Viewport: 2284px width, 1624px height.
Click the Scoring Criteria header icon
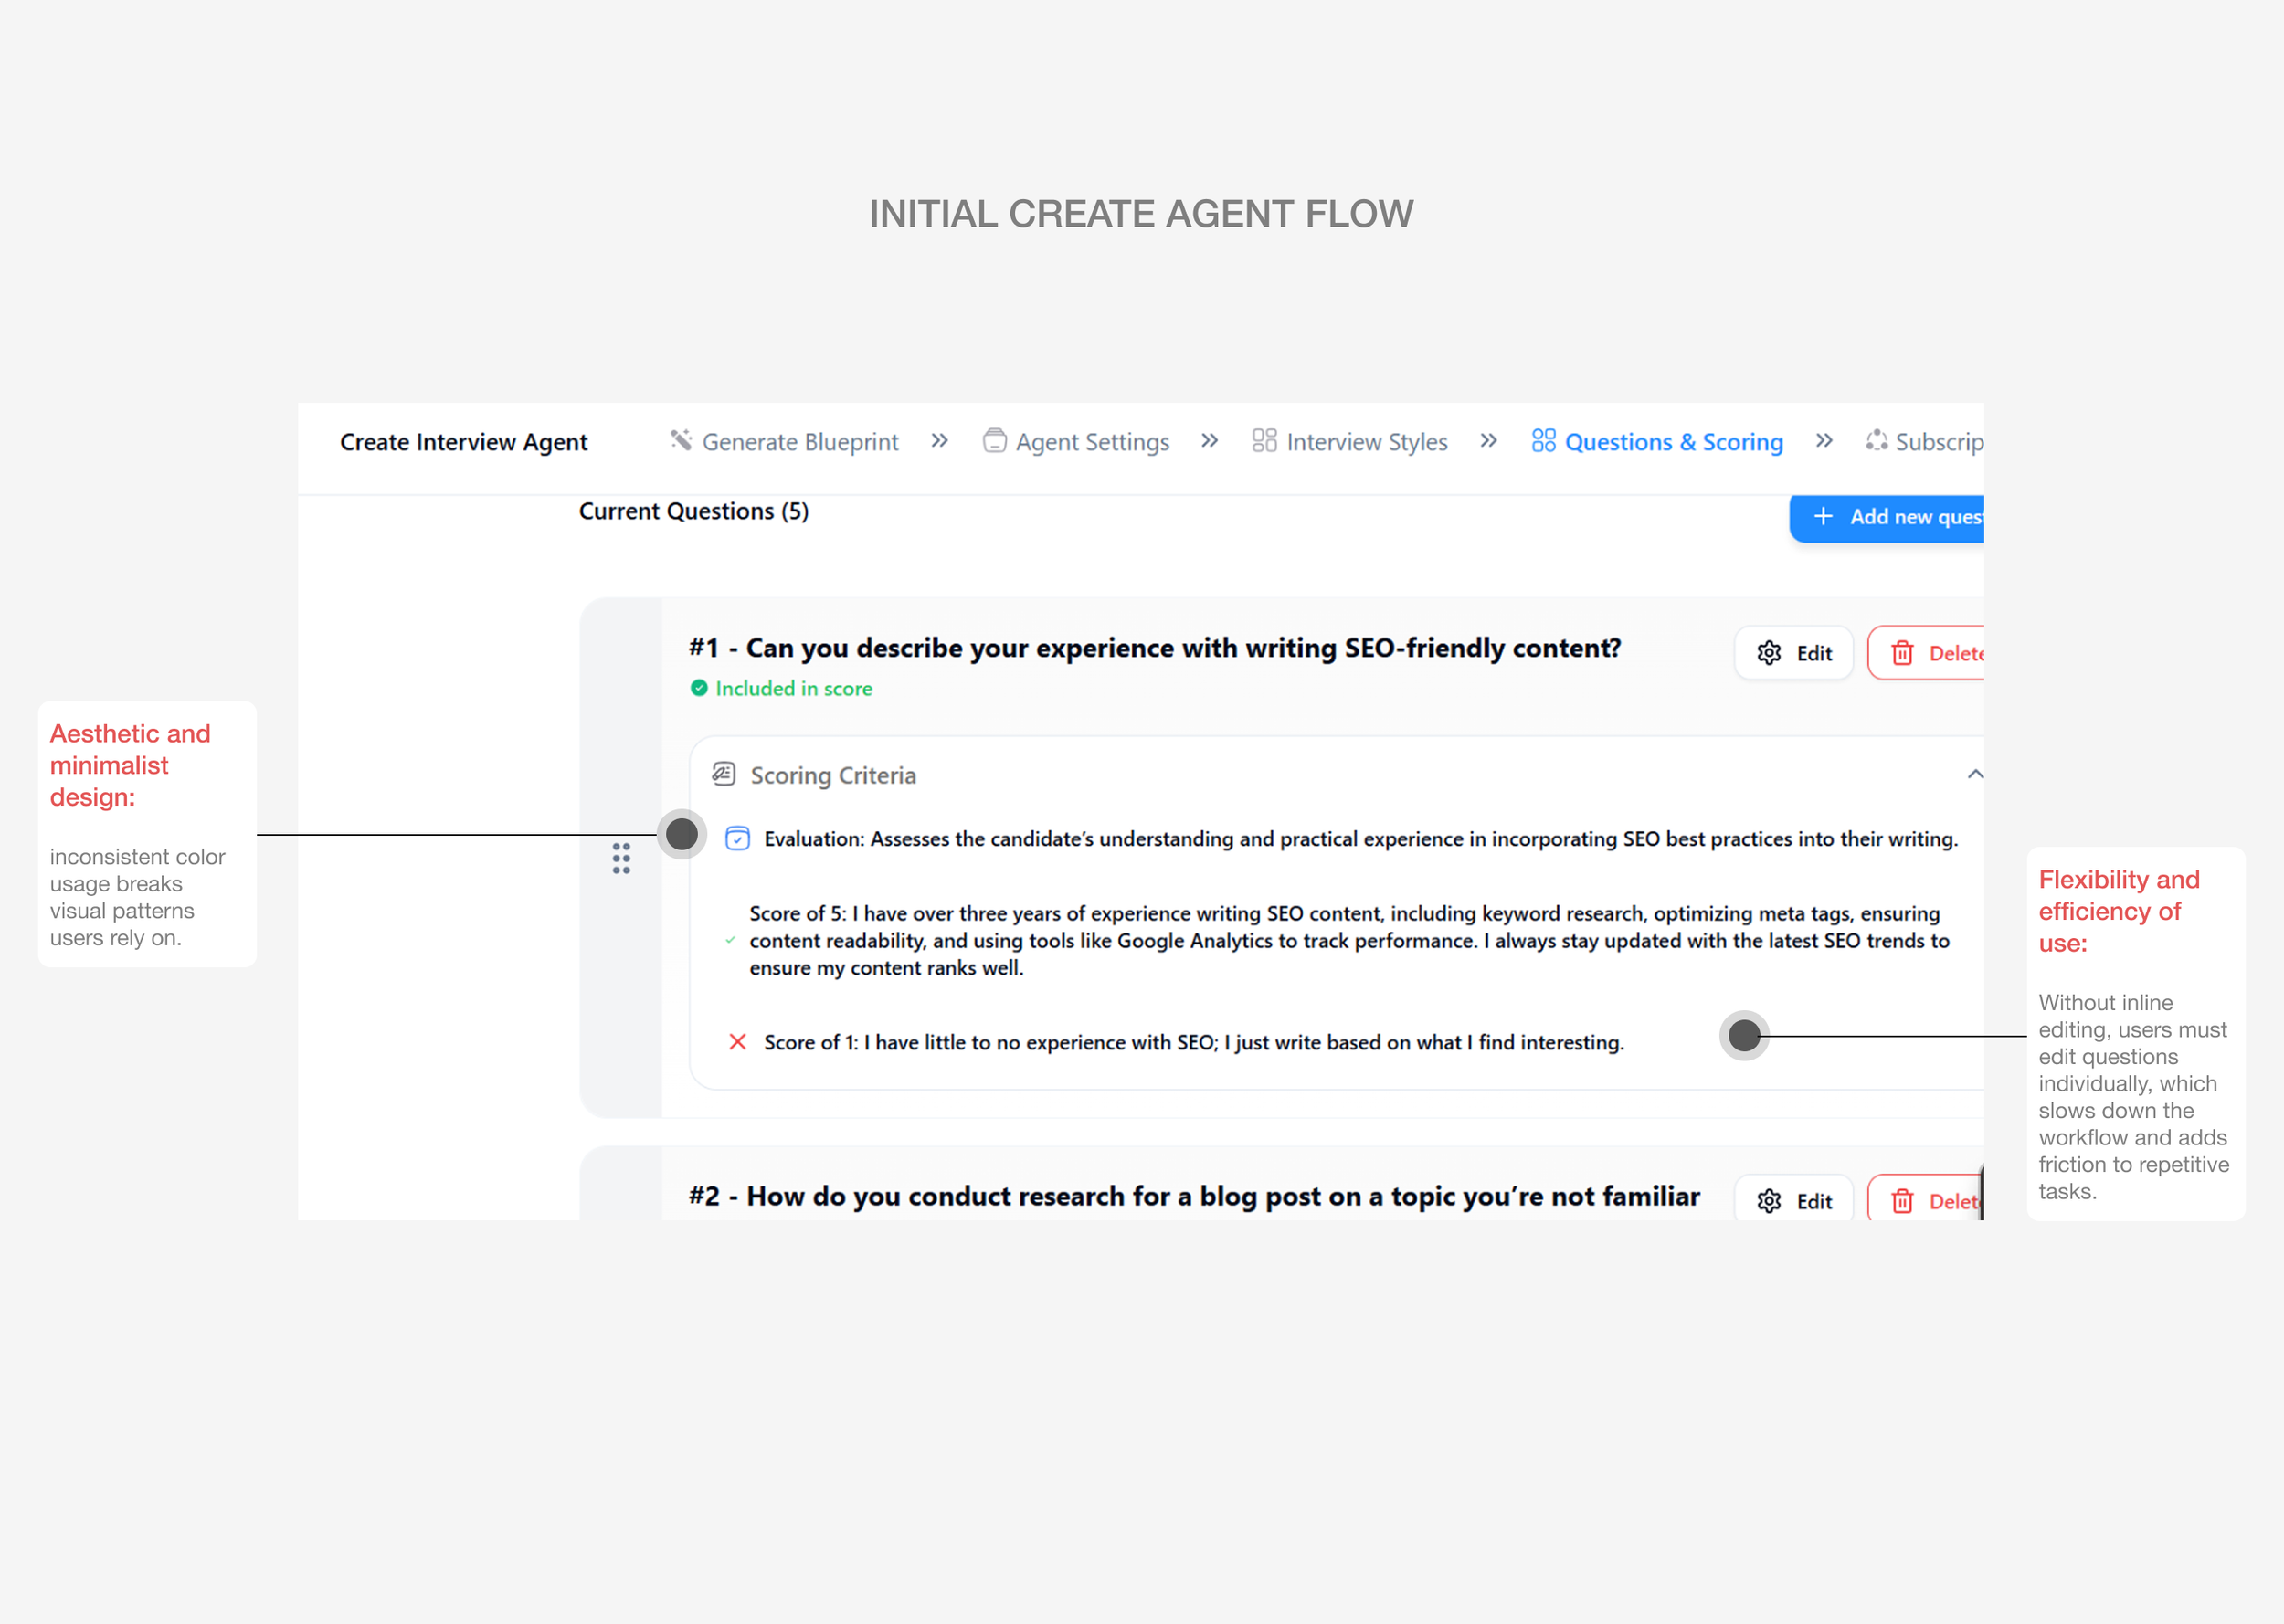coord(723,773)
